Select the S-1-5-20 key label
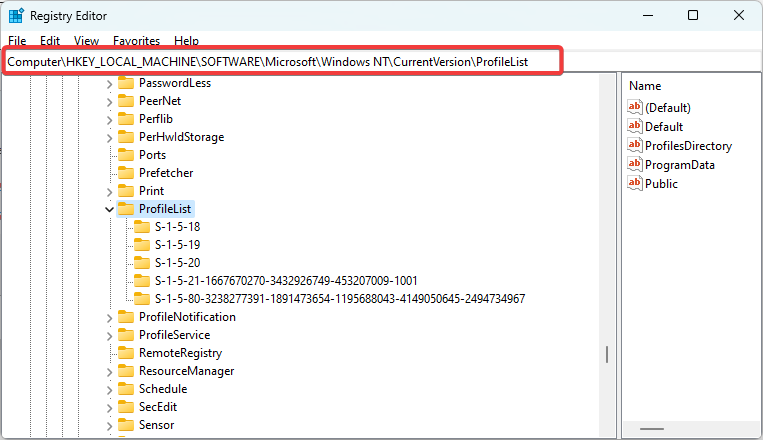The height and width of the screenshot is (440, 763). (x=178, y=263)
